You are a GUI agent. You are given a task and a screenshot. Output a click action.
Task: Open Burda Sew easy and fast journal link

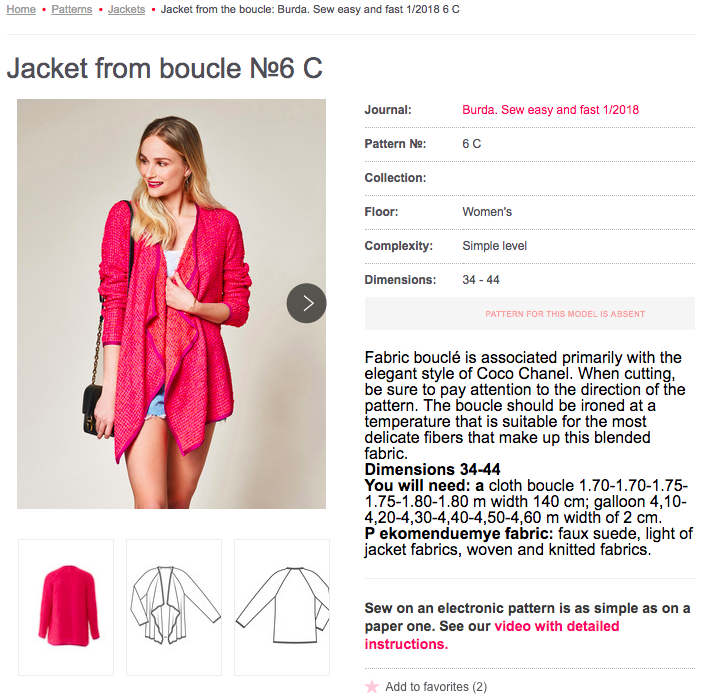[550, 110]
